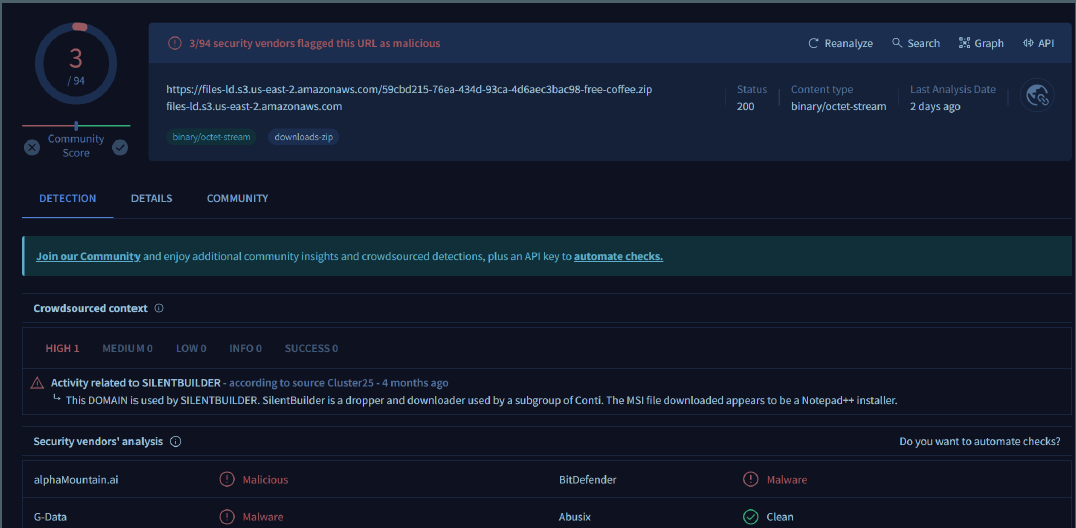Click the Last Analysis Date 2 days ago
This screenshot has width=1076, height=528.
[935, 106]
